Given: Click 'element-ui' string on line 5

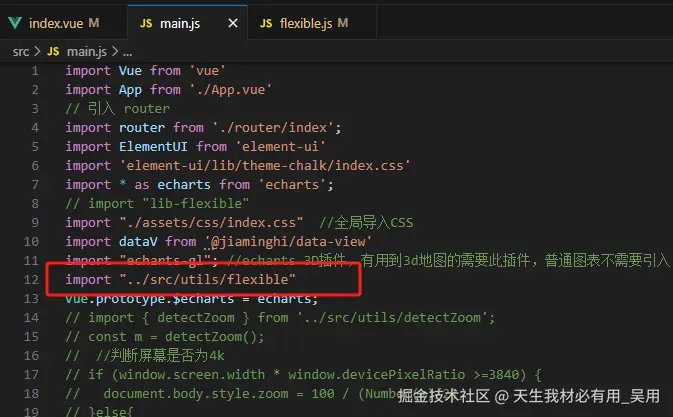Looking at the screenshot, I should click(x=280, y=147).
